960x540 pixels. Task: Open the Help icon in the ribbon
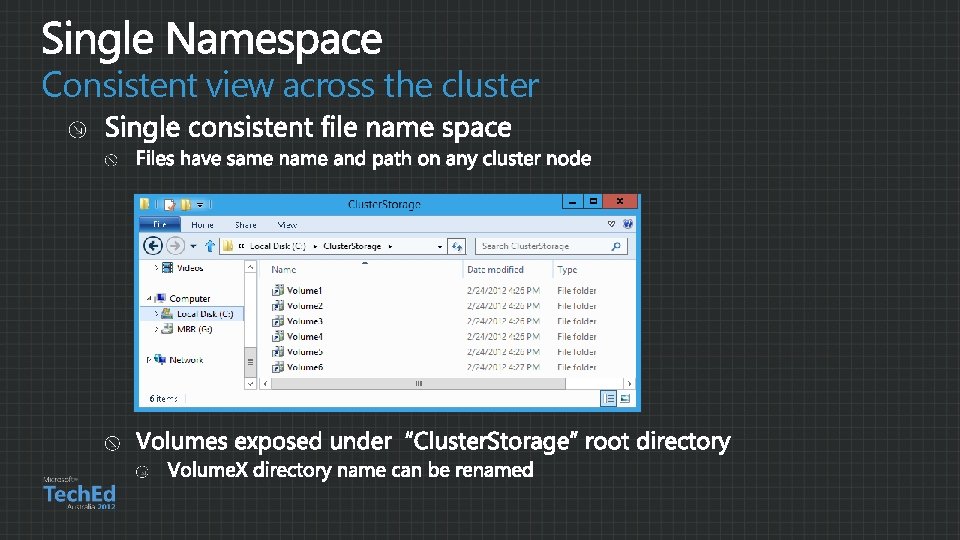[x=628, y=224]
